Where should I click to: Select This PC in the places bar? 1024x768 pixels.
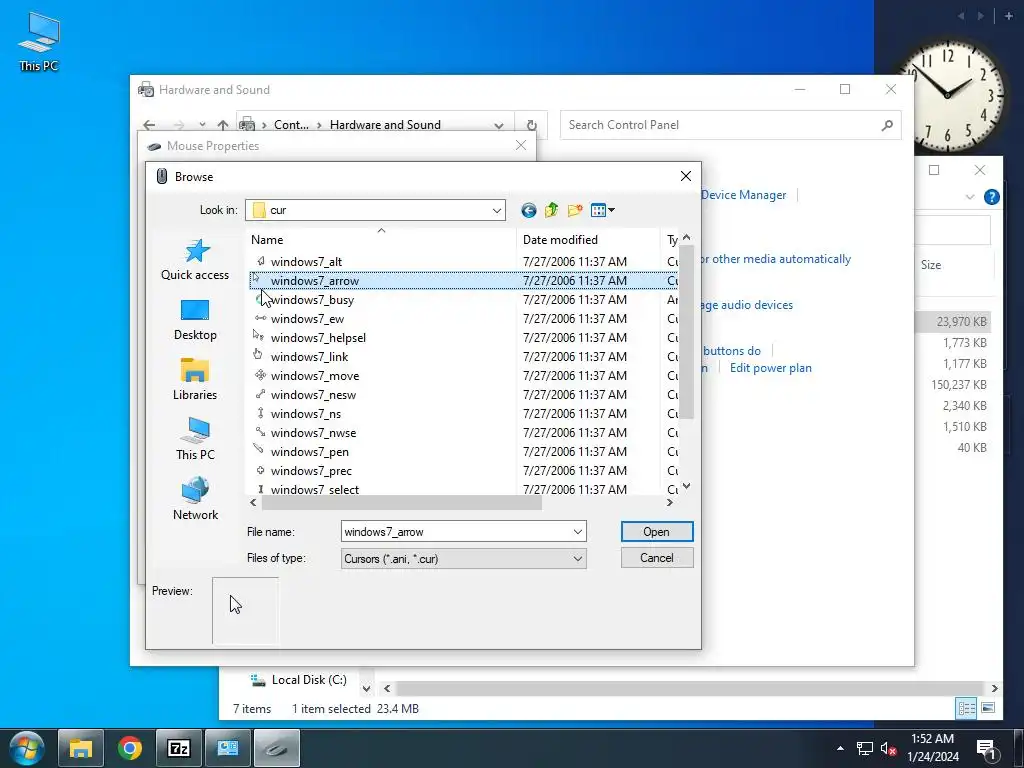(x=195, y=439)
